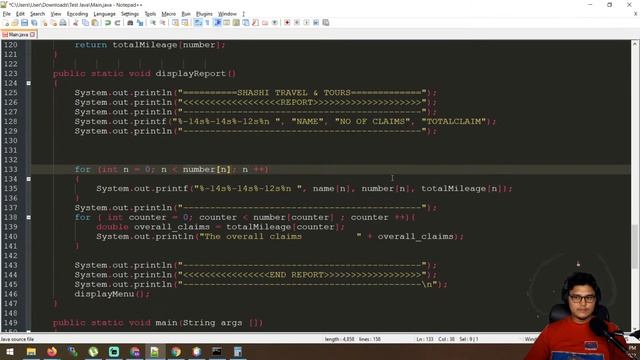The width and height of the screenshot is (640, 360).
Task: Open Firefox from the taskbar
Action: tap(52, 351)
